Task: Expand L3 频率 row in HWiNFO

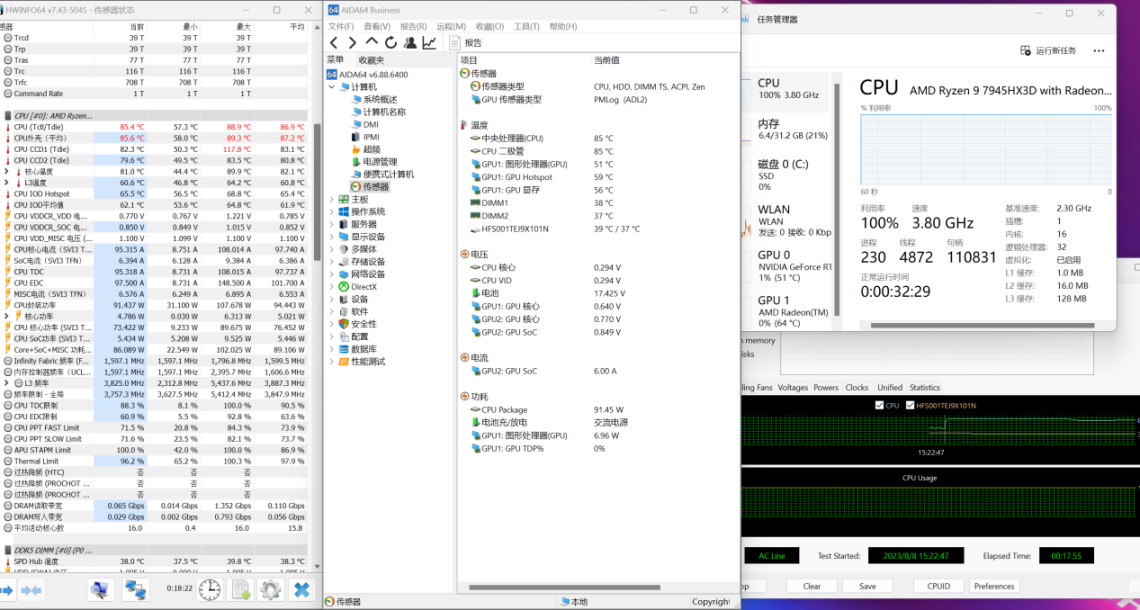Action: coord(7,382)
